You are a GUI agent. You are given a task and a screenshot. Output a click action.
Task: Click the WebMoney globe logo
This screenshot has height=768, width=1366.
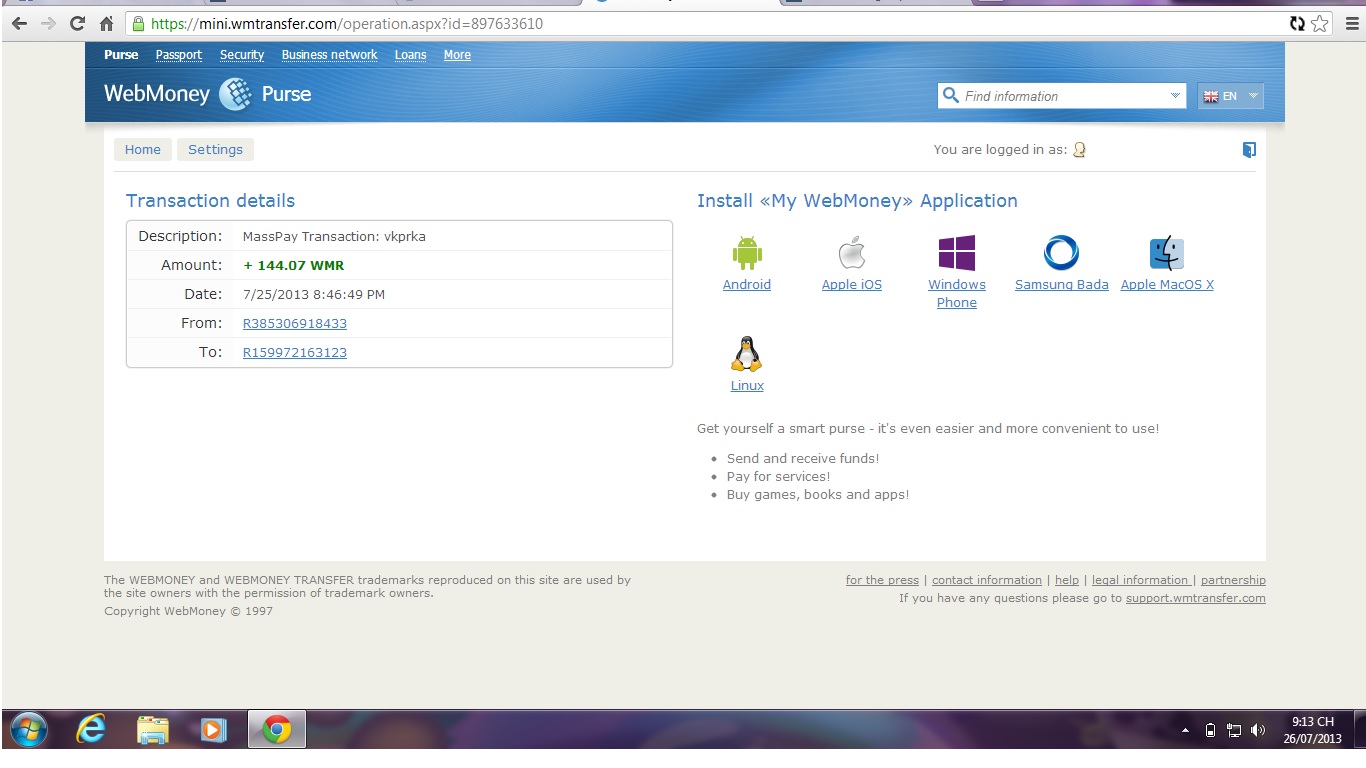pos(235,94)
